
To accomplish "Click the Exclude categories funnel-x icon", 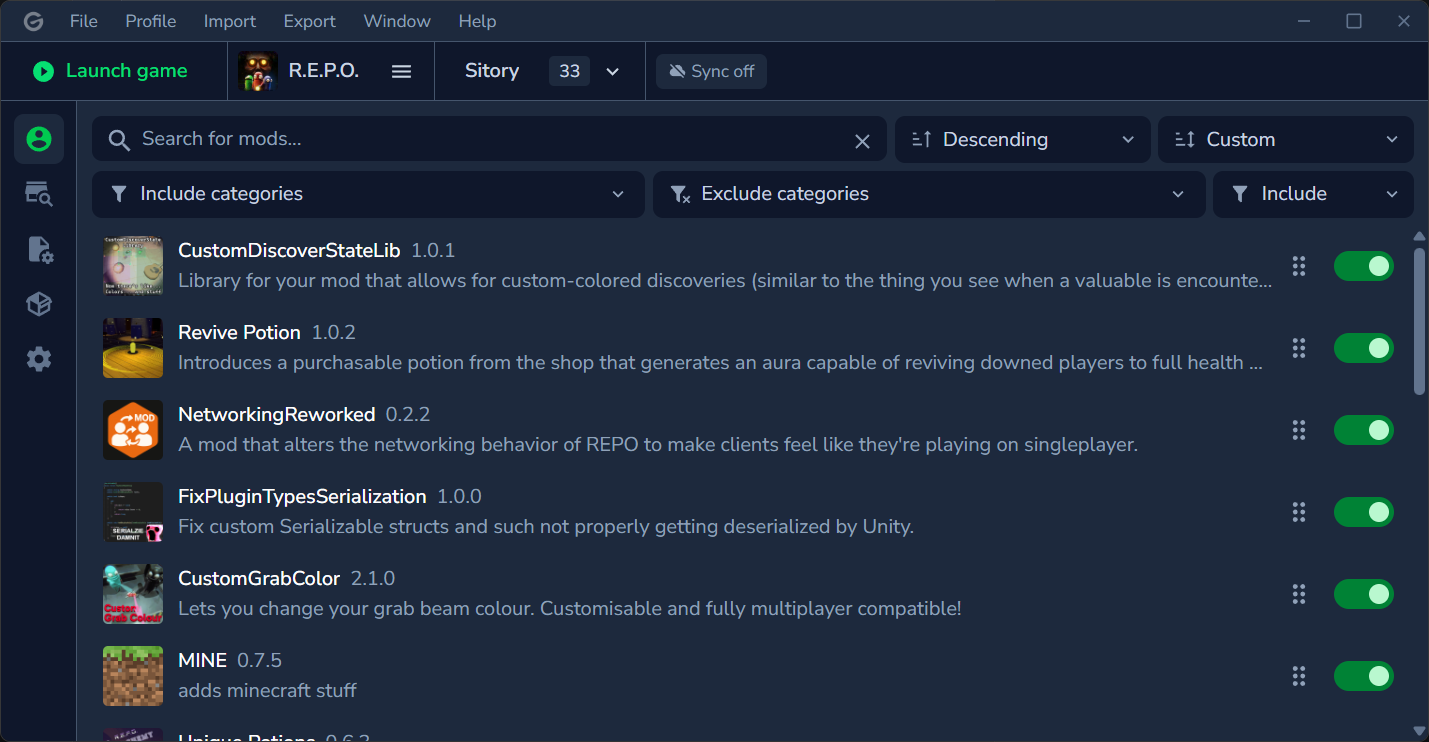I will (x=680, y=194).
